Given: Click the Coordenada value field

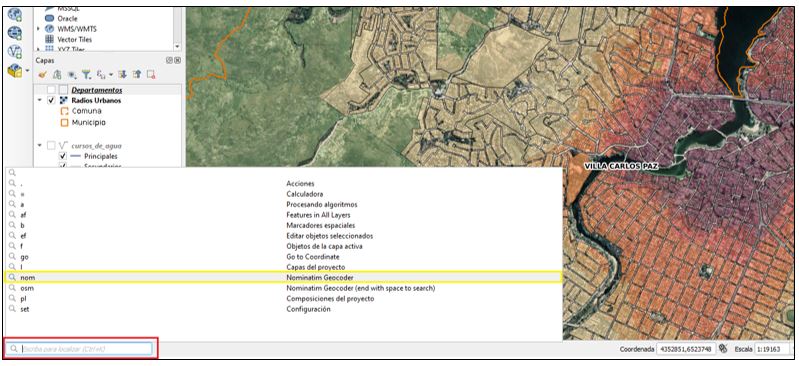Looking at the screenshot, I should pyautogui.click(x=686, y=349).
